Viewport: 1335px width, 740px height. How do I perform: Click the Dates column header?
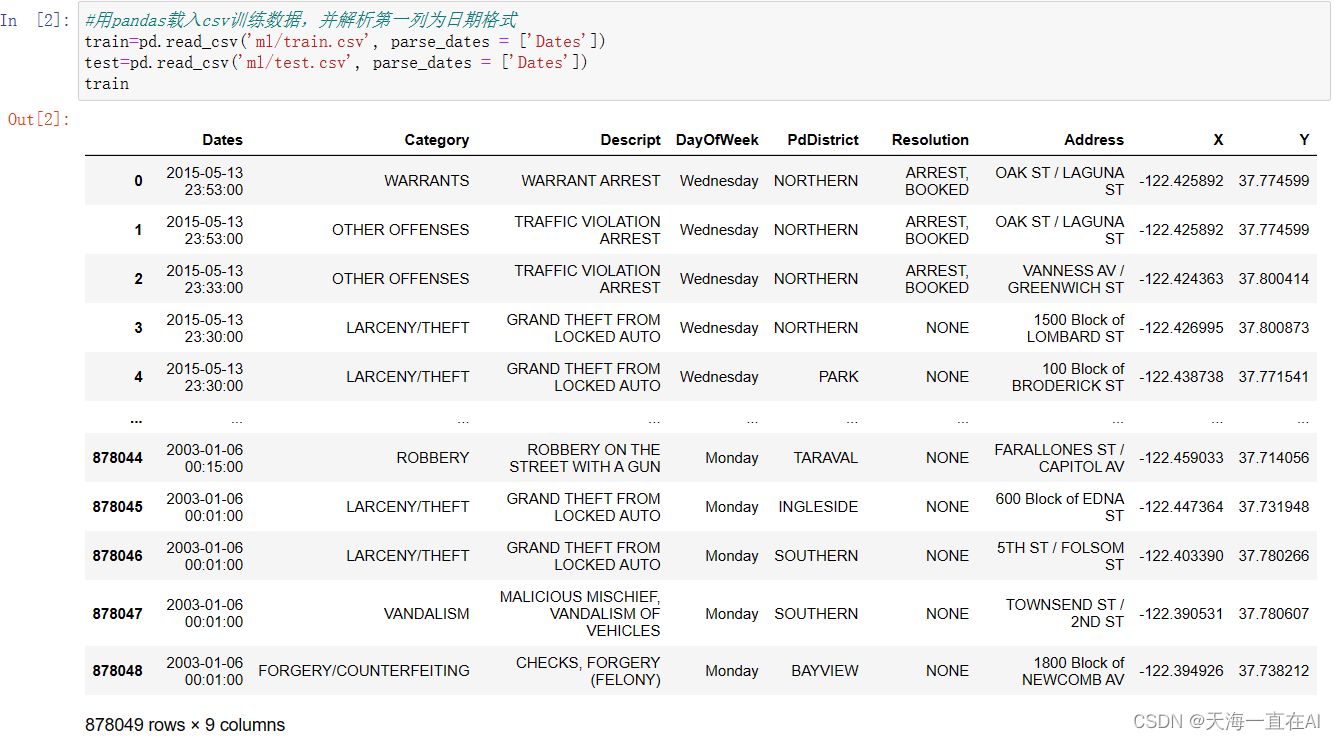222,140
